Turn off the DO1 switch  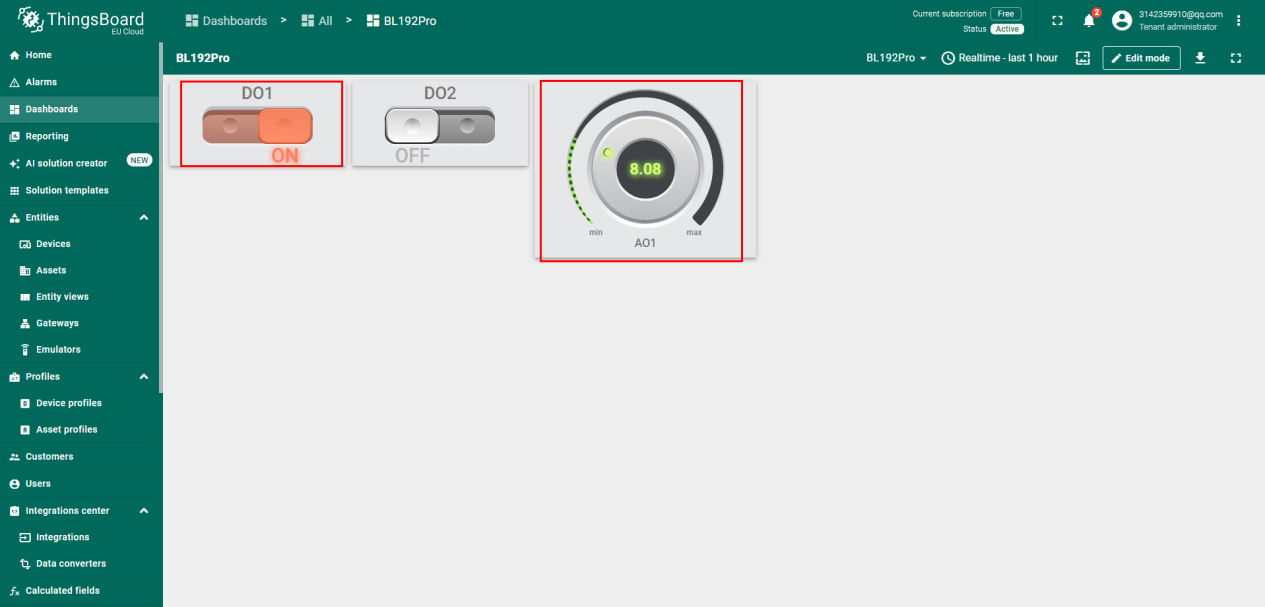coord(257,126)
